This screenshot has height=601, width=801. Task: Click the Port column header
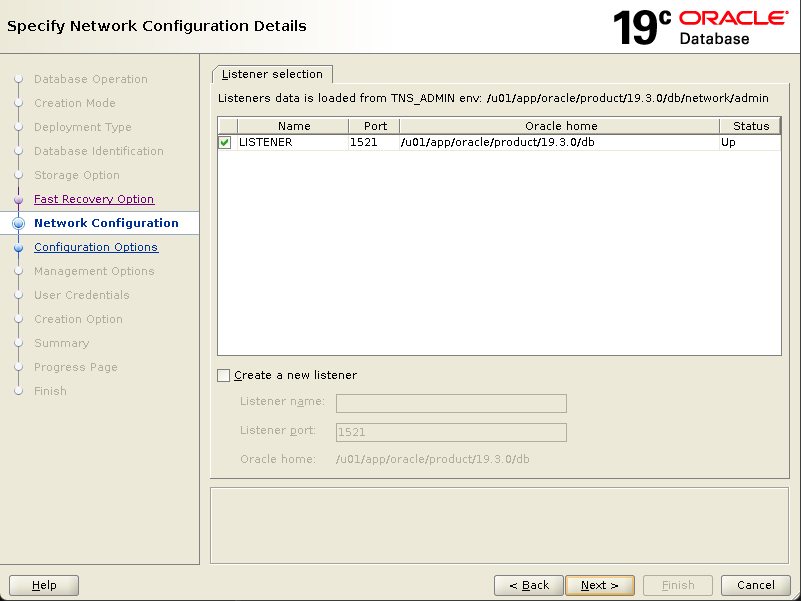[x=374, y=126]
